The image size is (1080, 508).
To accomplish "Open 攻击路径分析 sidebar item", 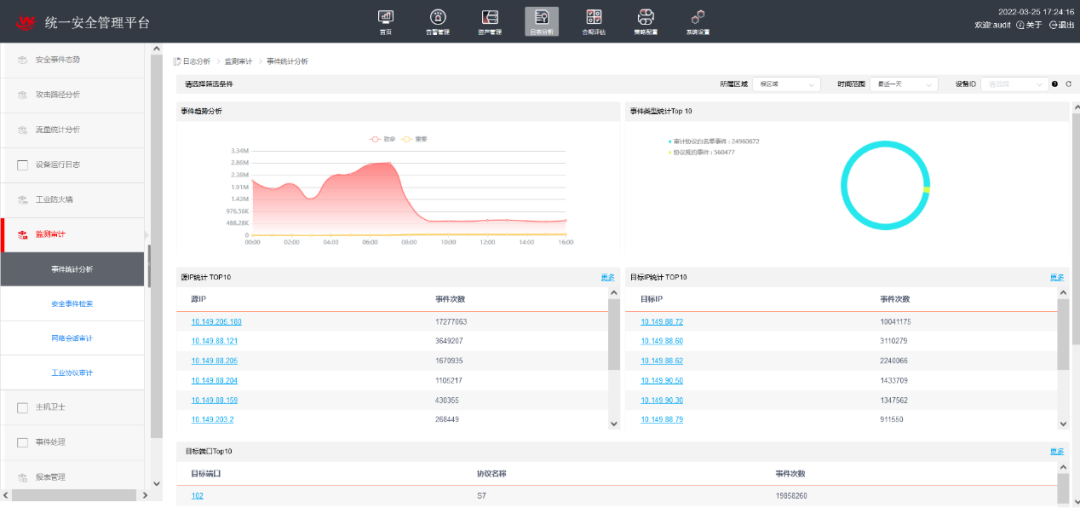I will tap(72, 94).
